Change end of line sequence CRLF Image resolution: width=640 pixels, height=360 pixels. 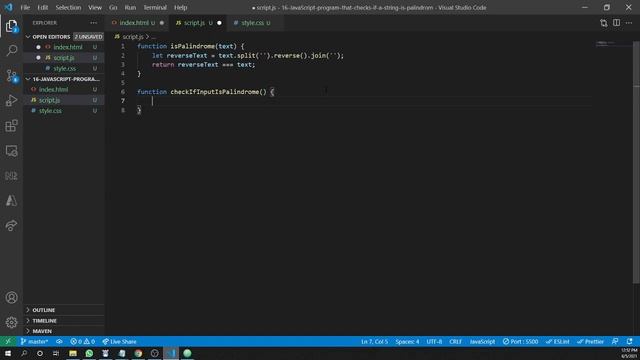455,342
